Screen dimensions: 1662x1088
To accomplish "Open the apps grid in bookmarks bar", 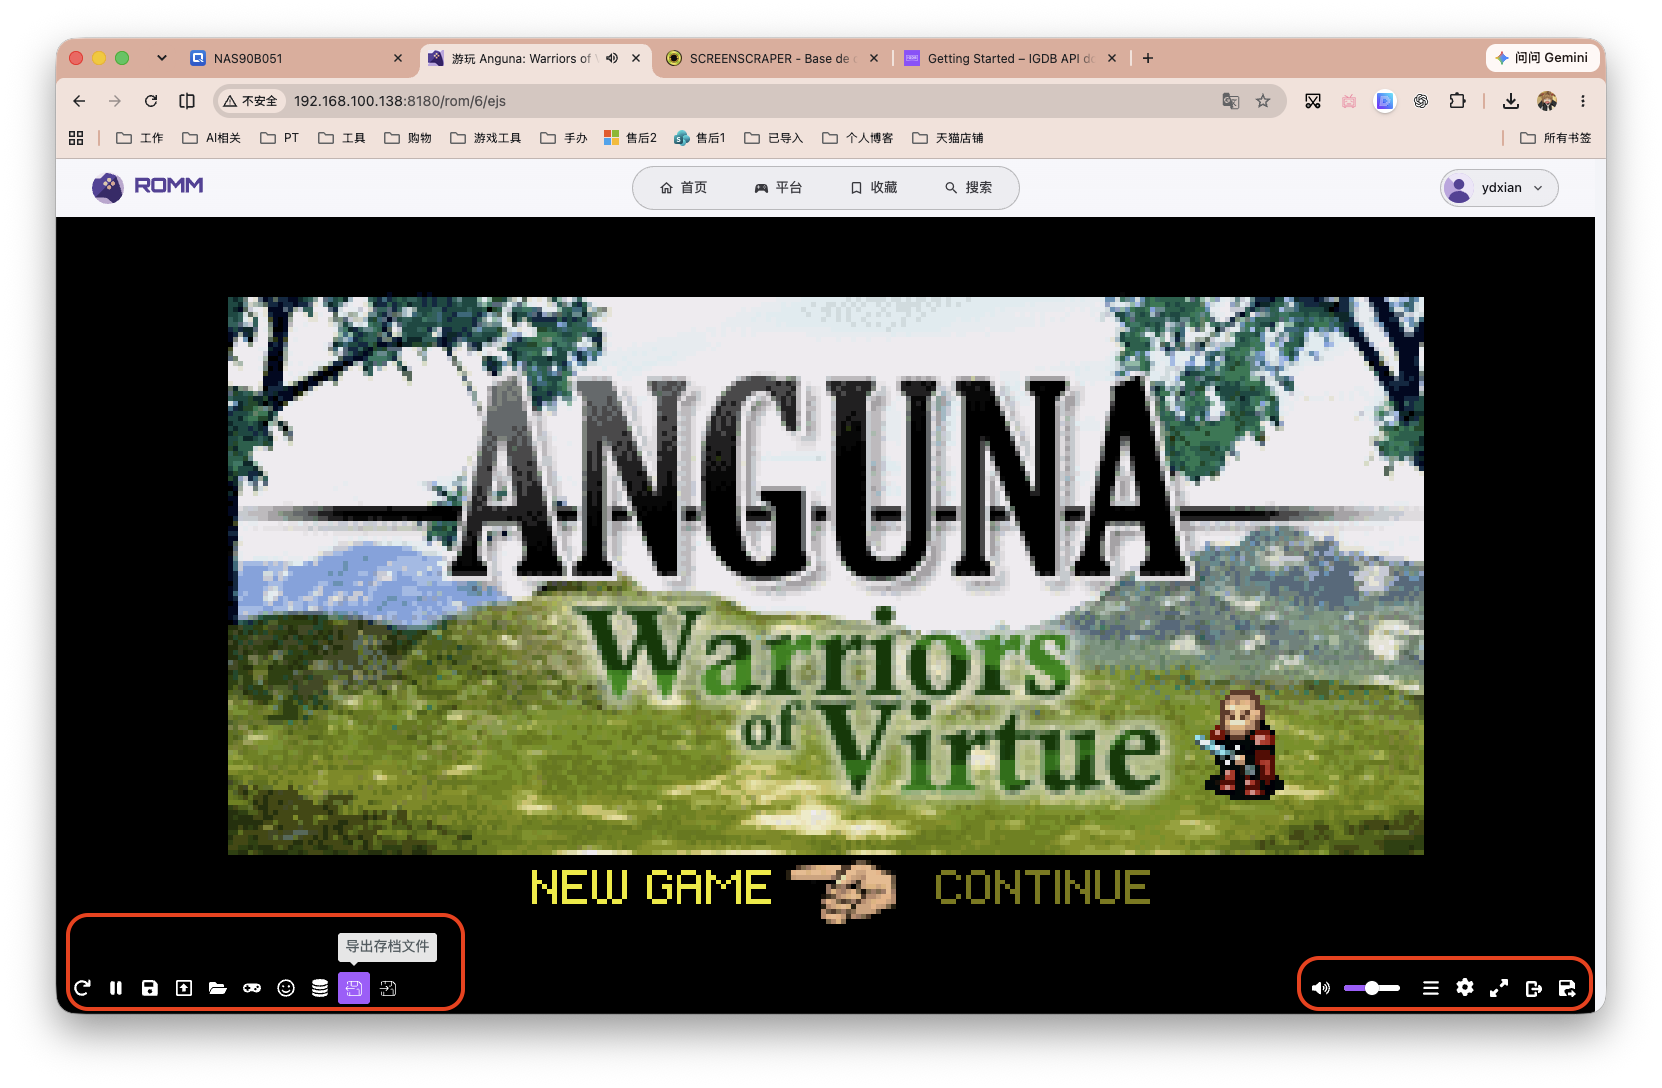I will coord(76,138).
